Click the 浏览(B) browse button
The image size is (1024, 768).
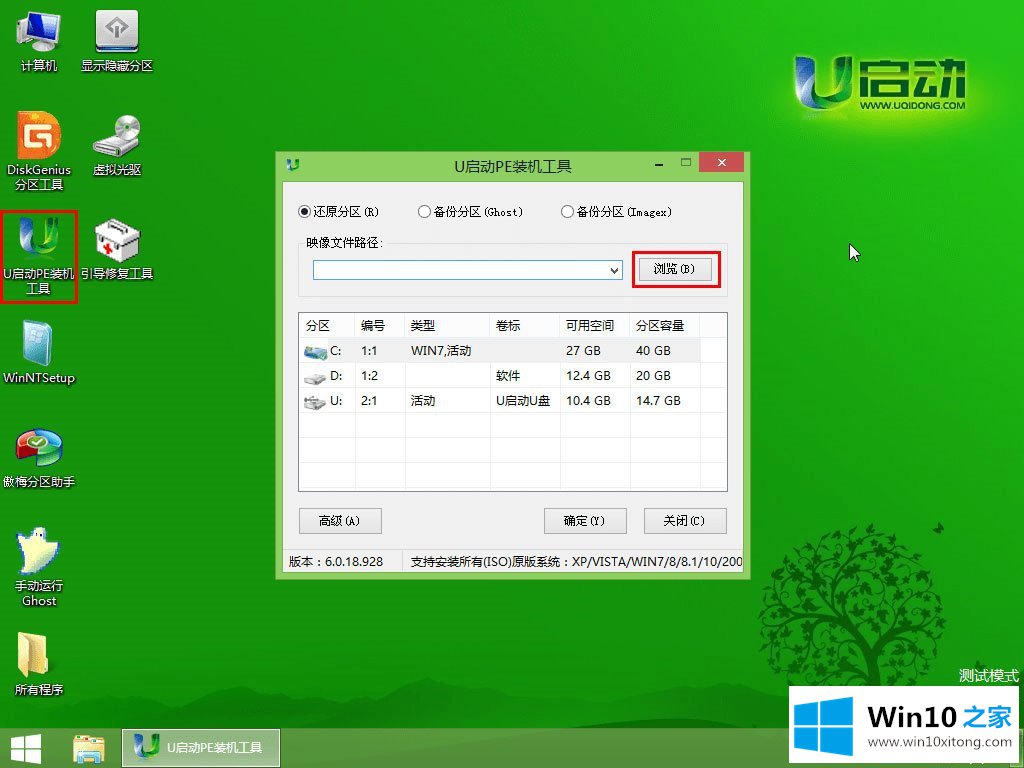[x=675, y=269]
